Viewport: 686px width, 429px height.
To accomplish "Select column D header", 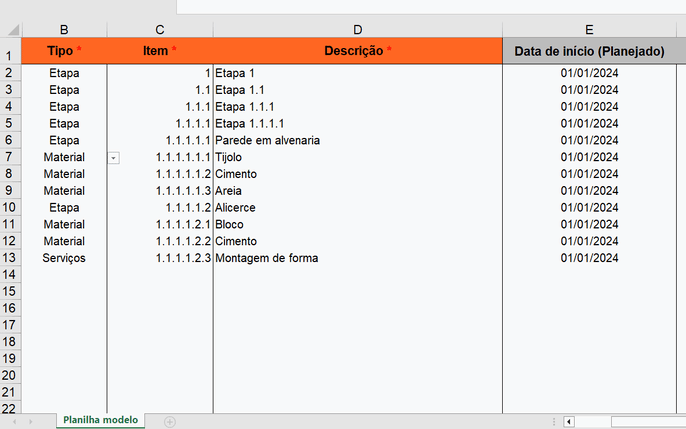I will point(357,30).
